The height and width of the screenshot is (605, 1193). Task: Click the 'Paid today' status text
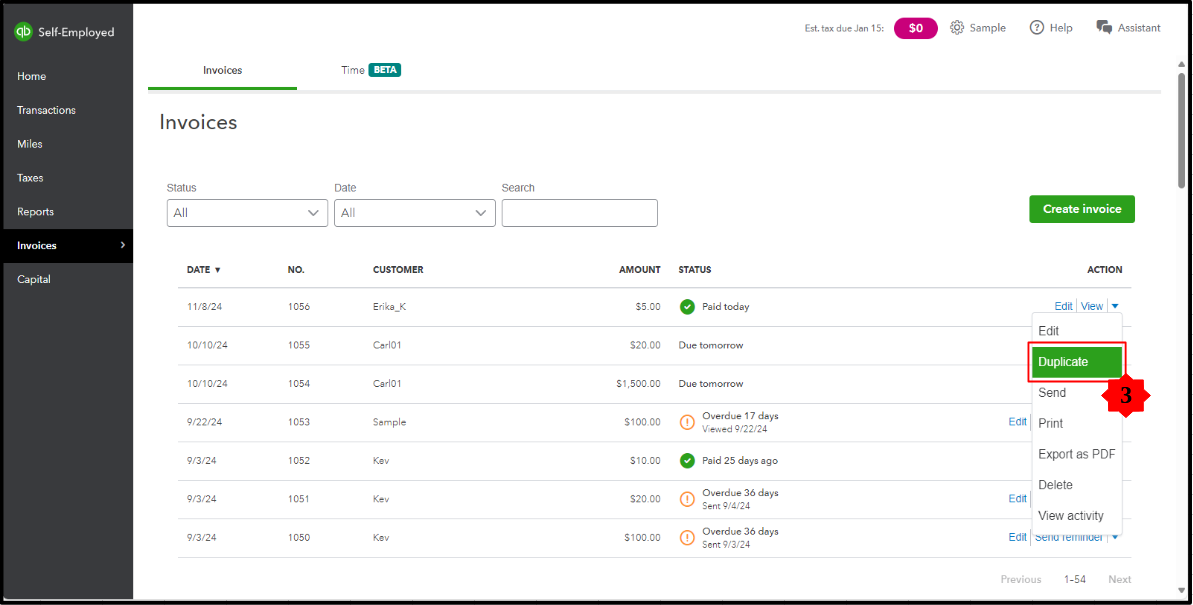(725, 307)
